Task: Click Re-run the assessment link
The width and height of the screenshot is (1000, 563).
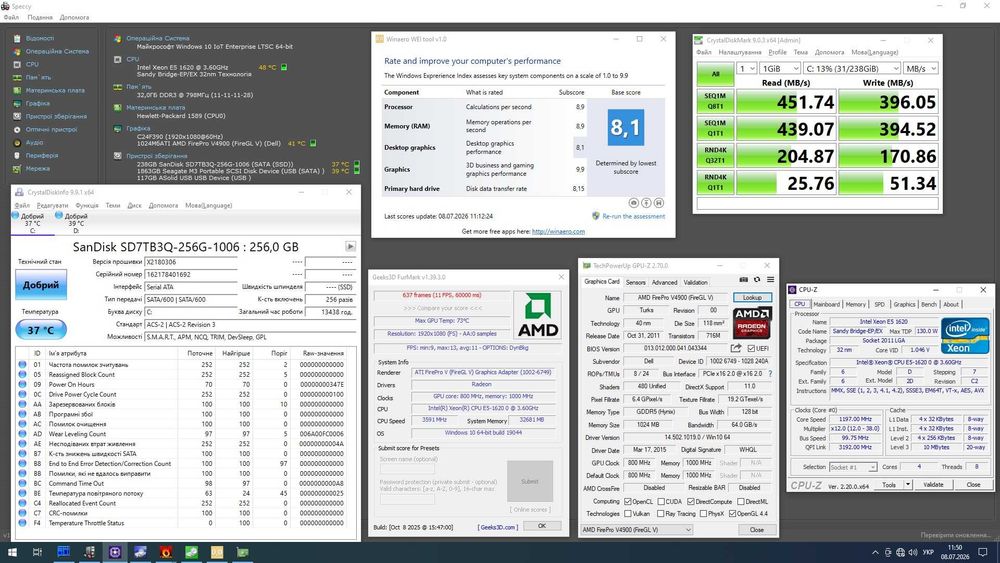Action: coord(633,216)
